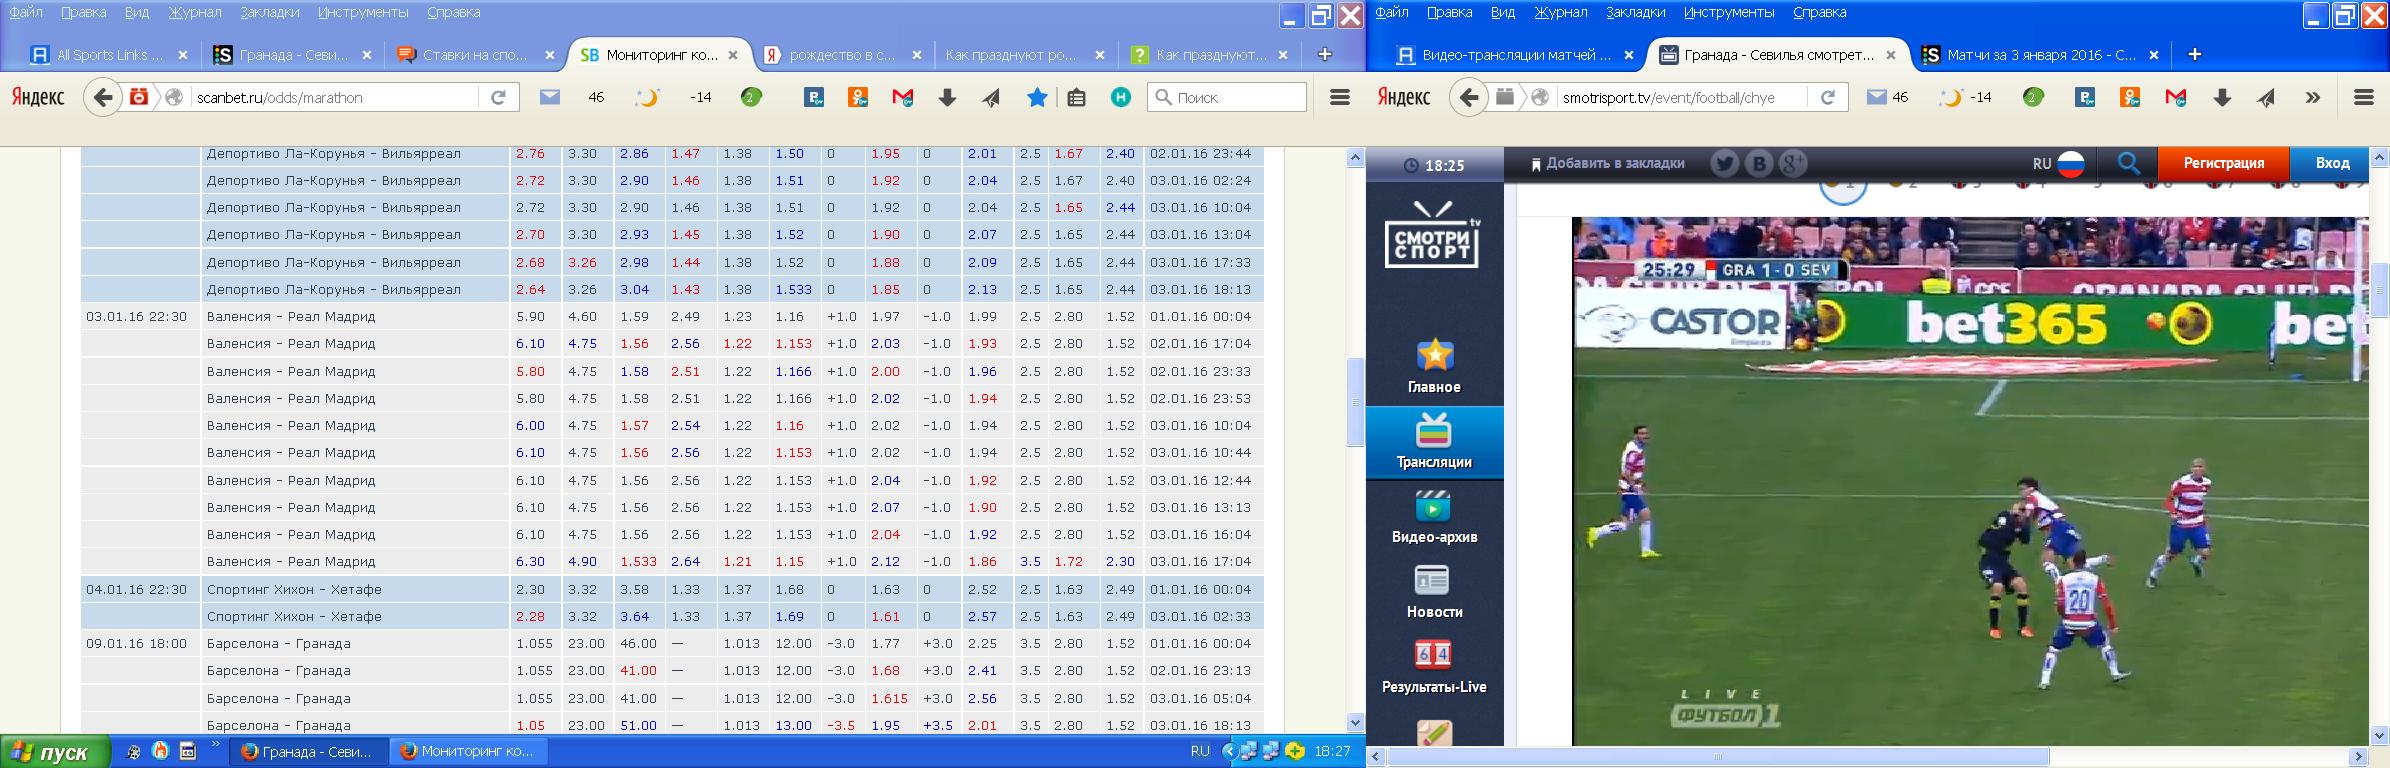Click the orange Регистрация button
The height and width of the screenshot is (768, 2390).
(x=2223, y=163)
